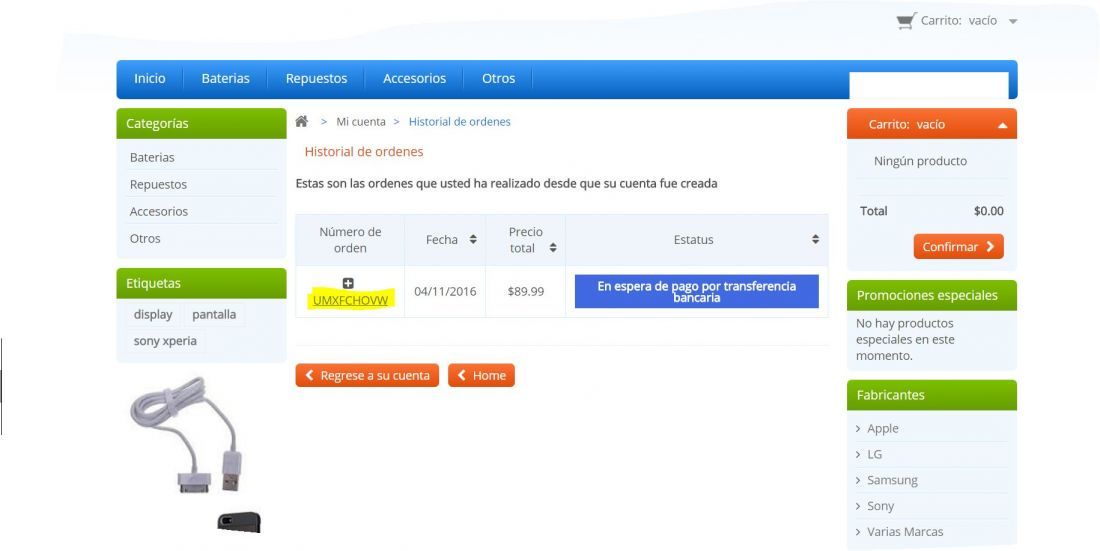The image size is (1100, 551).
Task: Select Baterias in Categorías sidebar
Action: click(x=152, y=157)
